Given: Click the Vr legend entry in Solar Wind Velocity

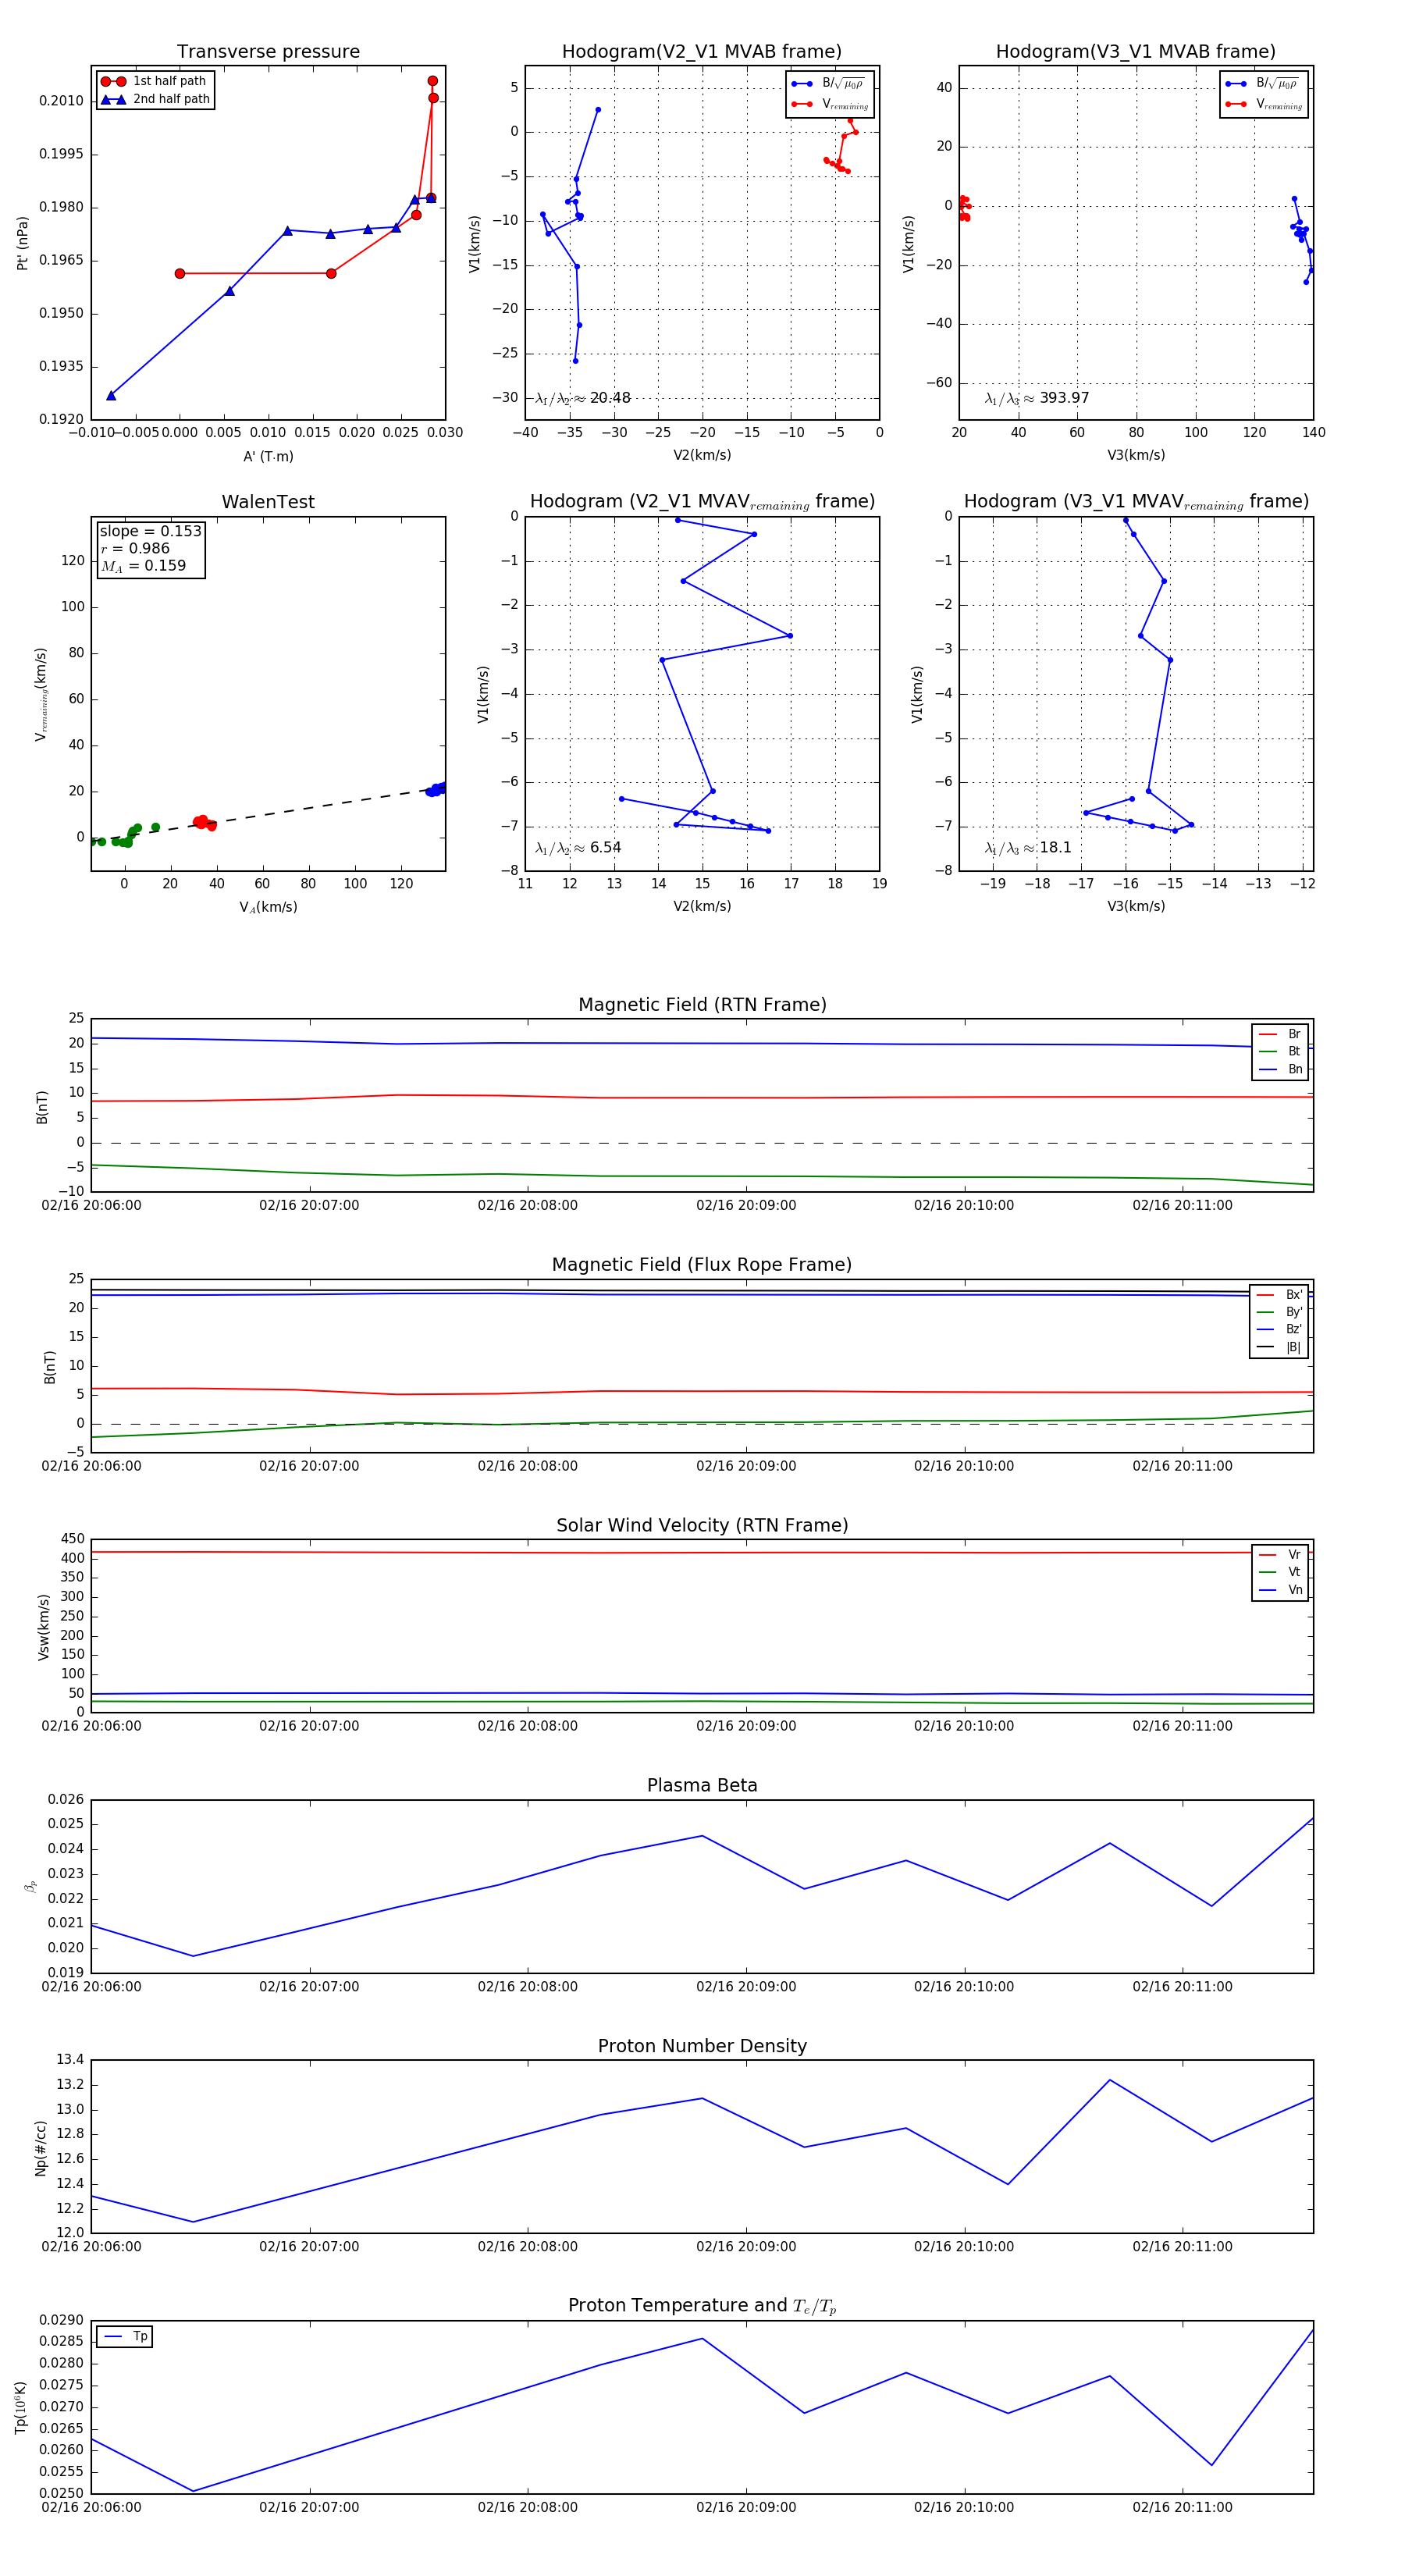Looking at the screenshot, I should coord(1281,1554).
